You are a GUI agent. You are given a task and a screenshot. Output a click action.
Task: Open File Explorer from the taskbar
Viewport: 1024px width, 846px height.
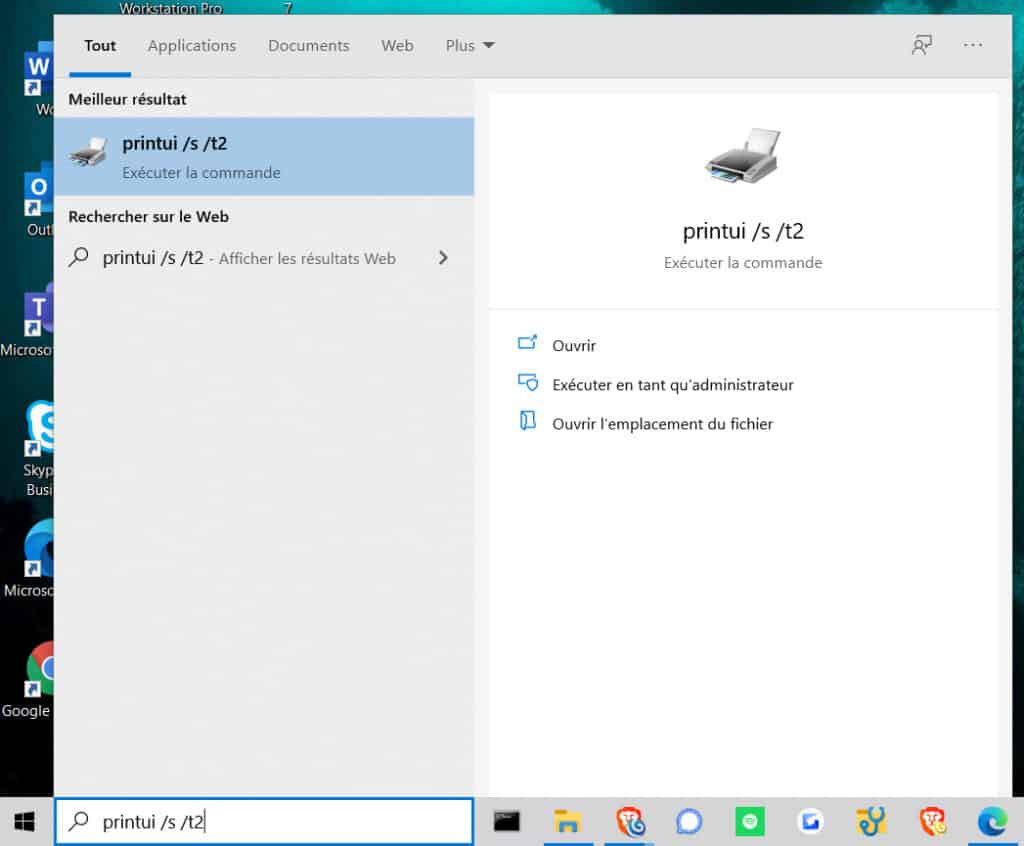568,821
